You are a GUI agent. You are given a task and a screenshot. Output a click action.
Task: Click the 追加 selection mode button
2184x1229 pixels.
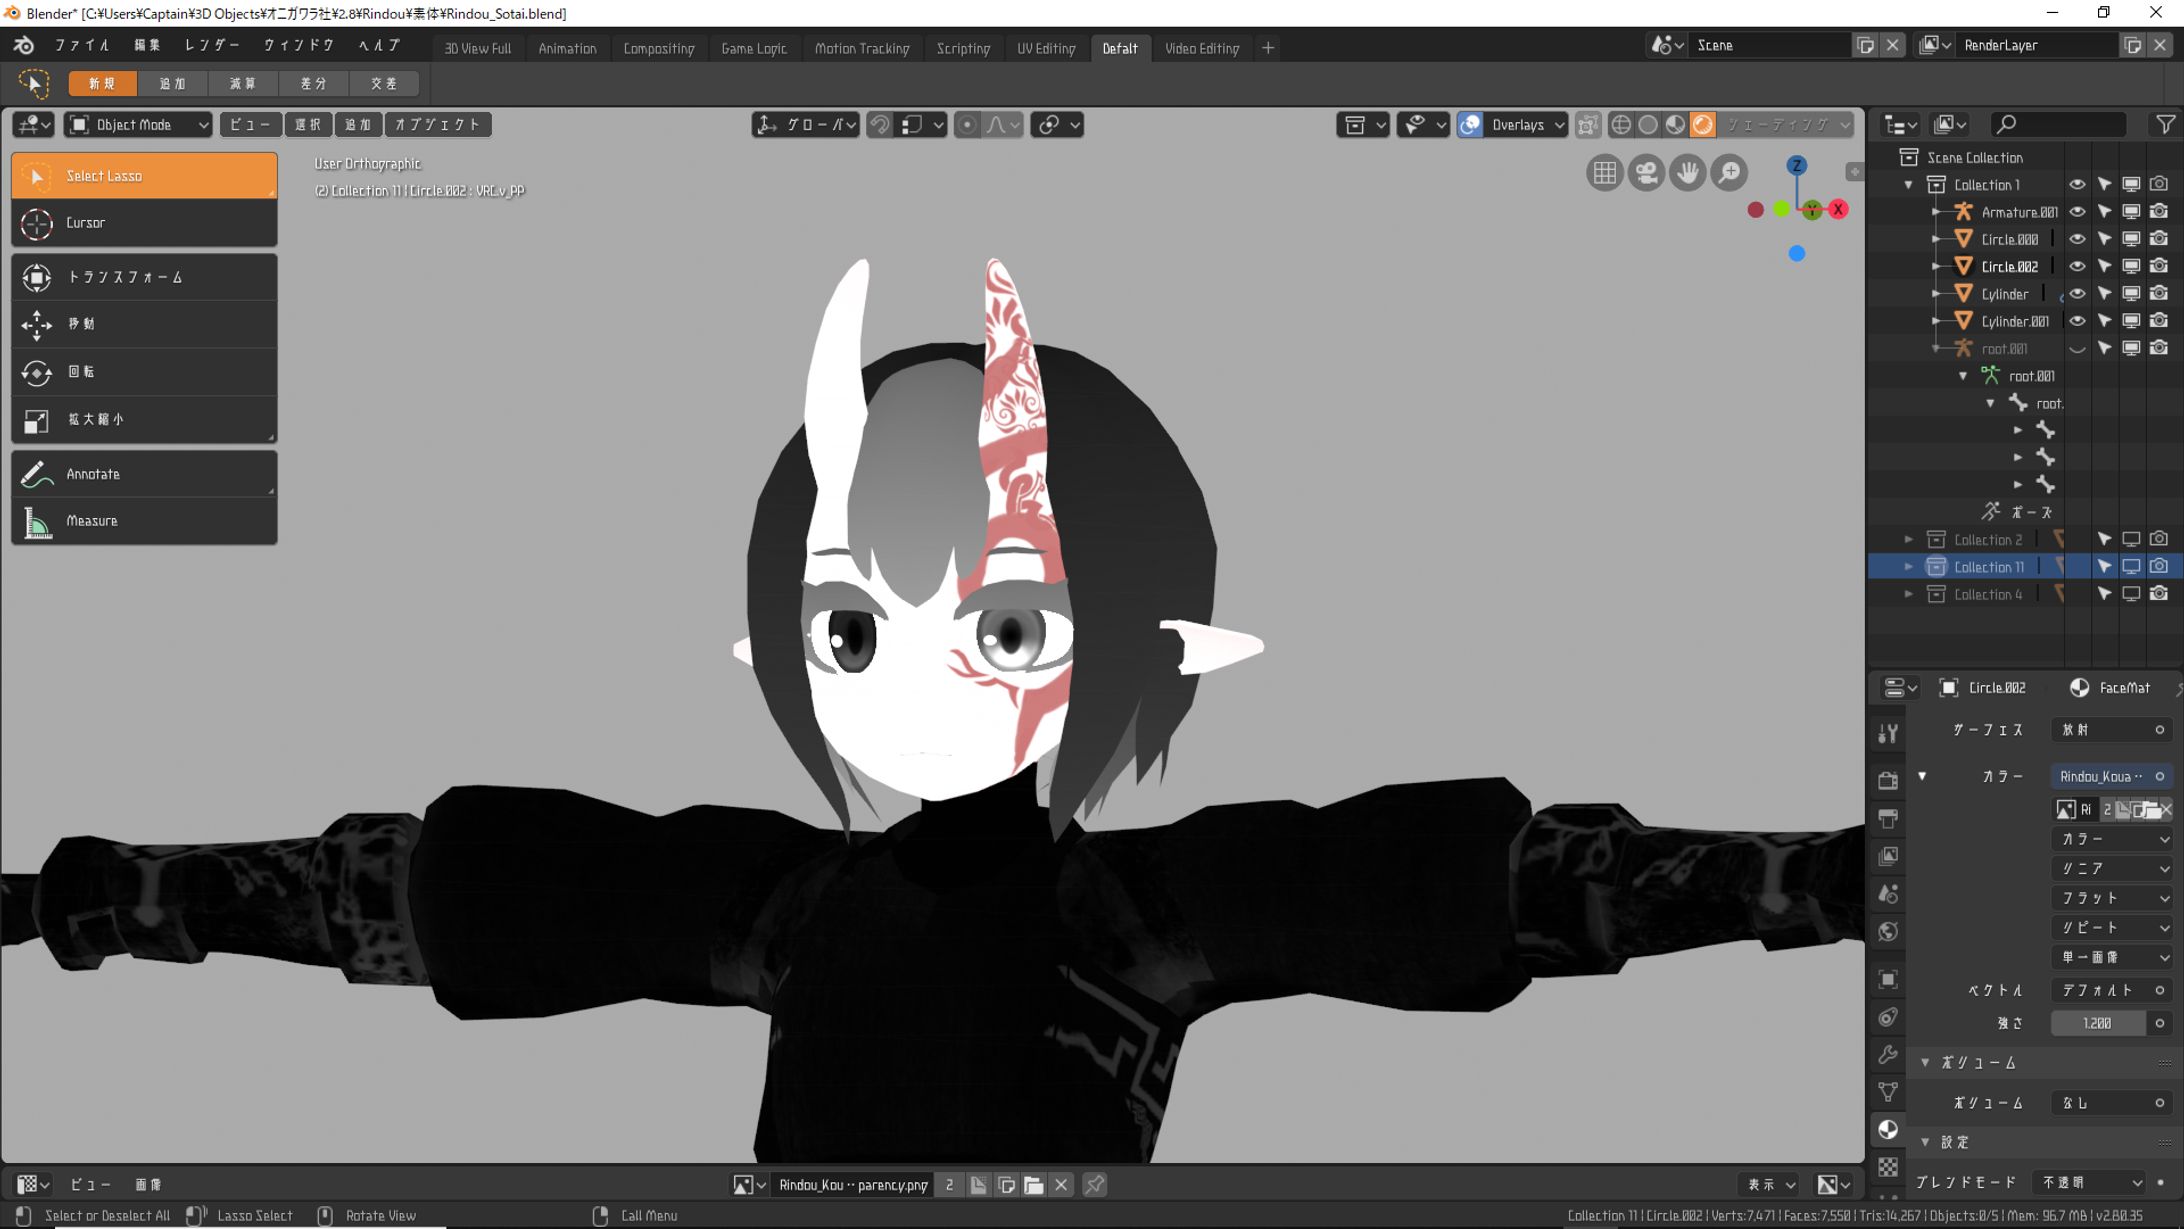(173, 84)
